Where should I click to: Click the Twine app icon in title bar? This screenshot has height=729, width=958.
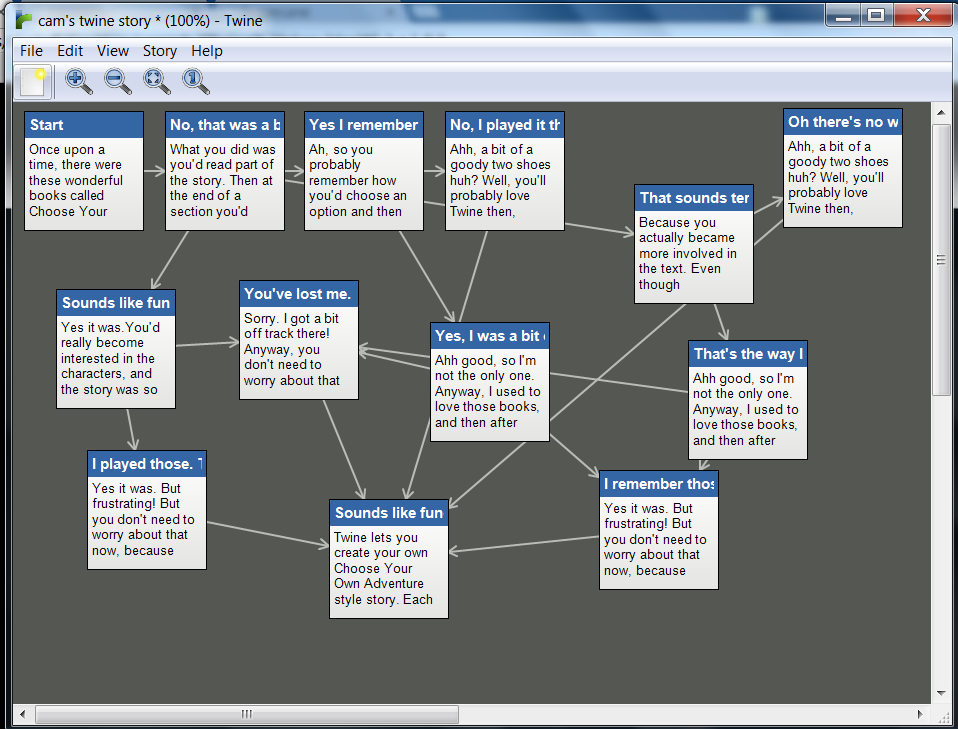[x=24, y=20]
